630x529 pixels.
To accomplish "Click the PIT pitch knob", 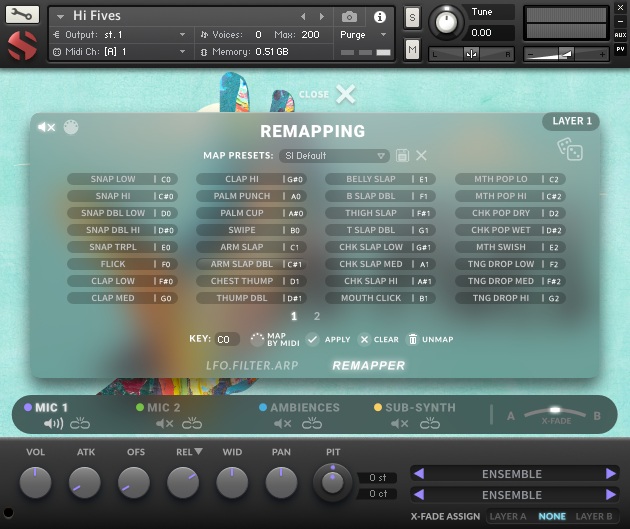I will [x=333, y=482].
